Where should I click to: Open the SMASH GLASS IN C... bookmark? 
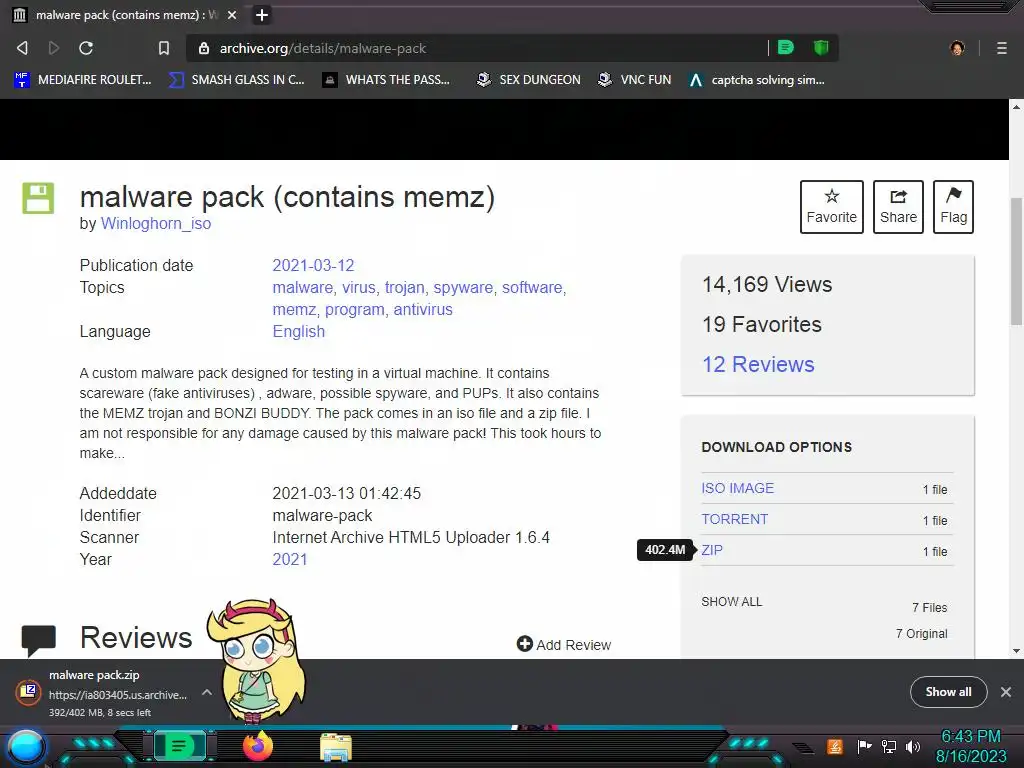[237, 80]
